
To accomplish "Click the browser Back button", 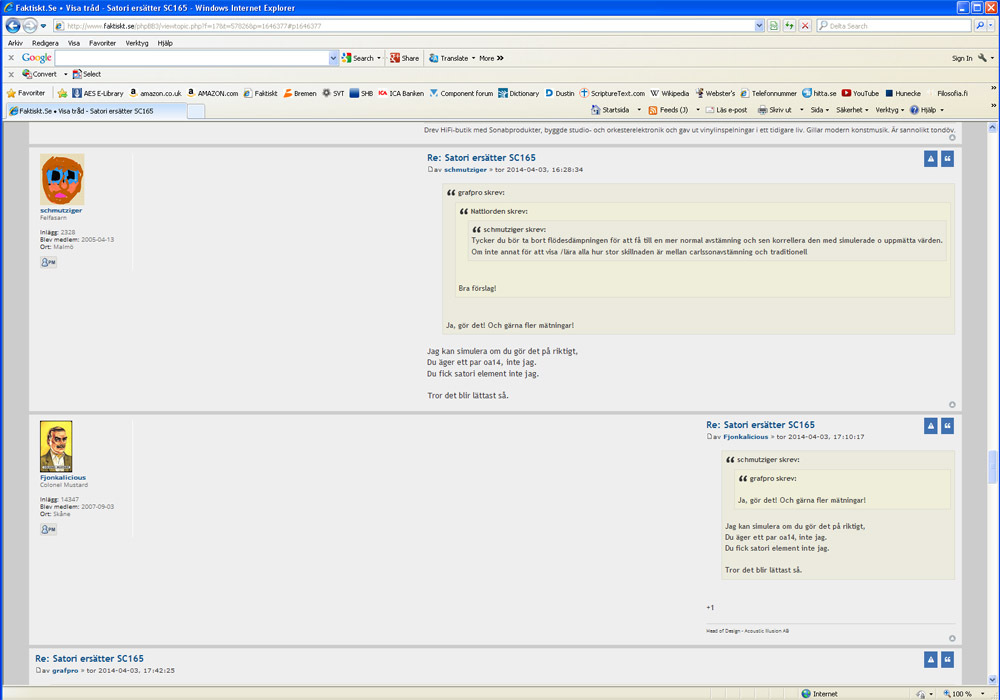I will pyautogui.click(x=13, y=26).
